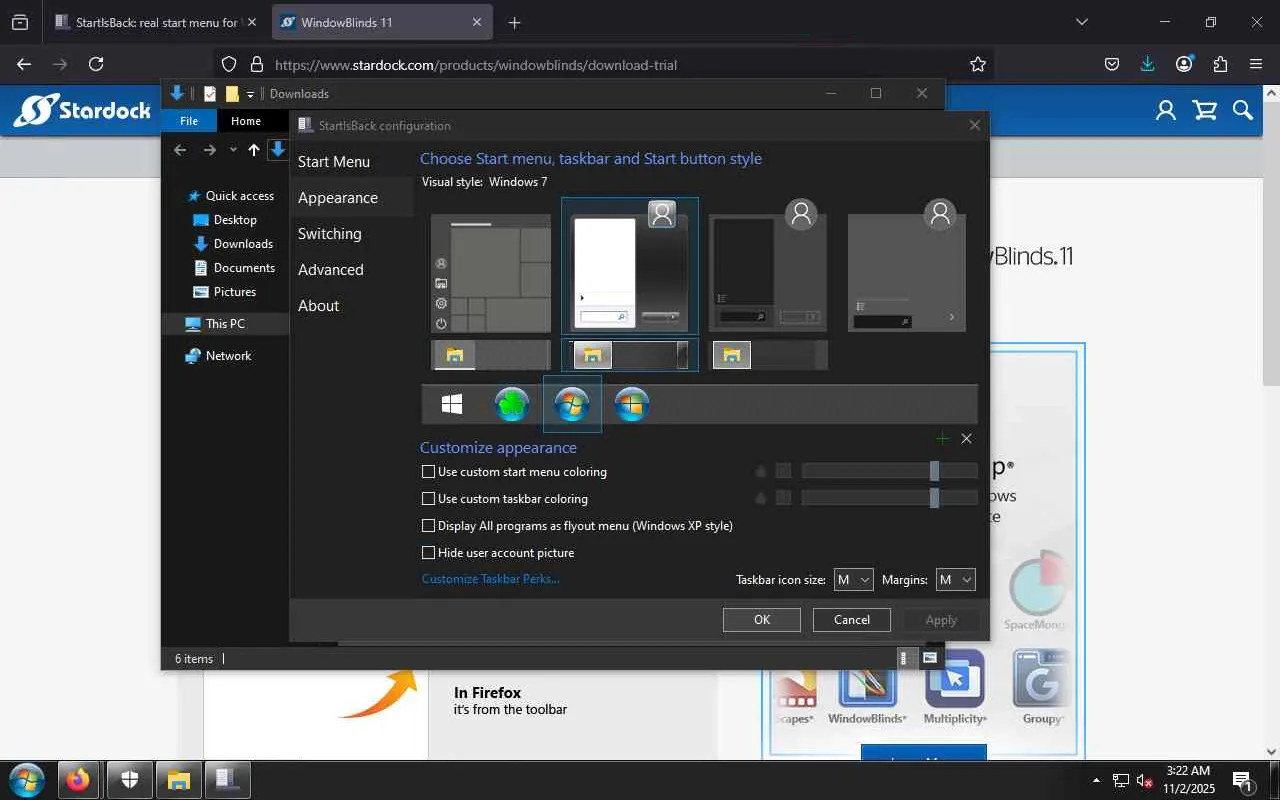Click the green plus to add start button image
Viewport: 1280px width, 800px height.
pyautogui.click(x=942, y=439)
